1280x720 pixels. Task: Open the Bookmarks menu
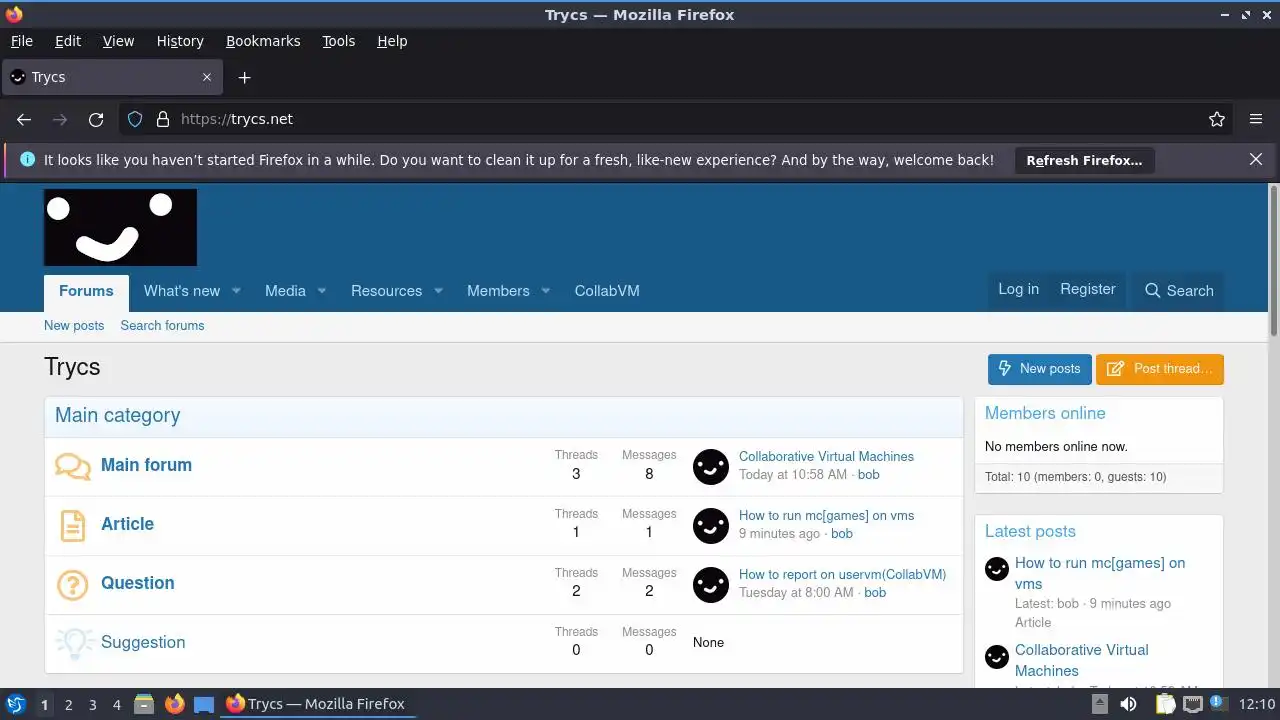click(x=263, y=41)
